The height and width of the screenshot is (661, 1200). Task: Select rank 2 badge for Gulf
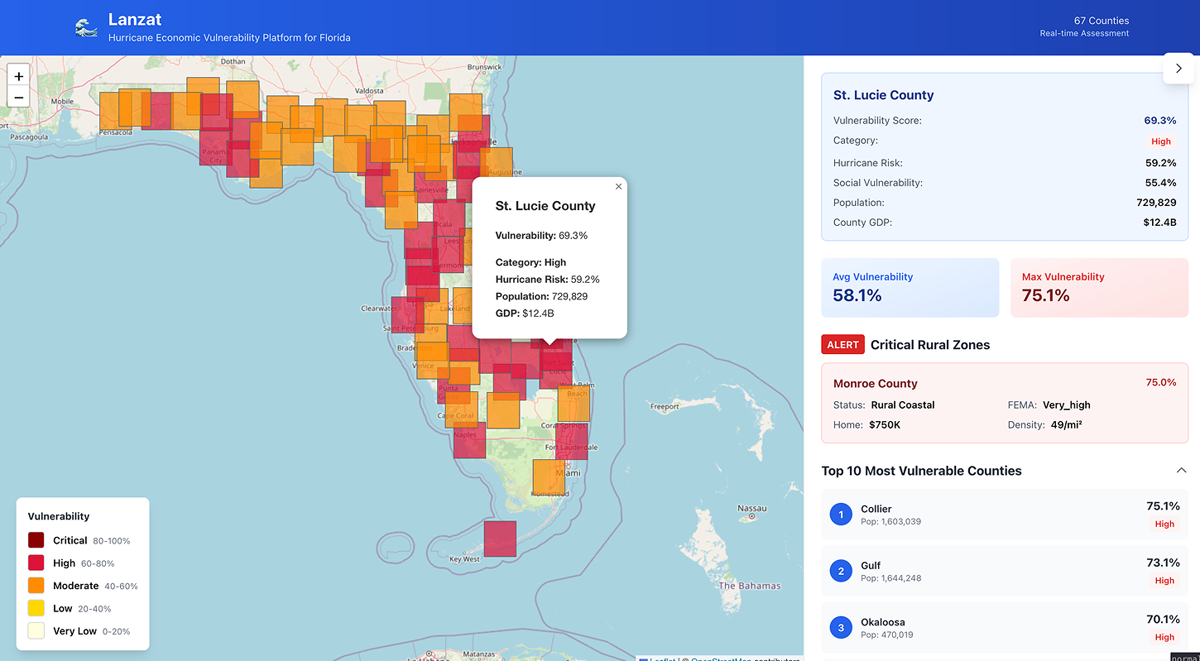click(x=841, y=571)
